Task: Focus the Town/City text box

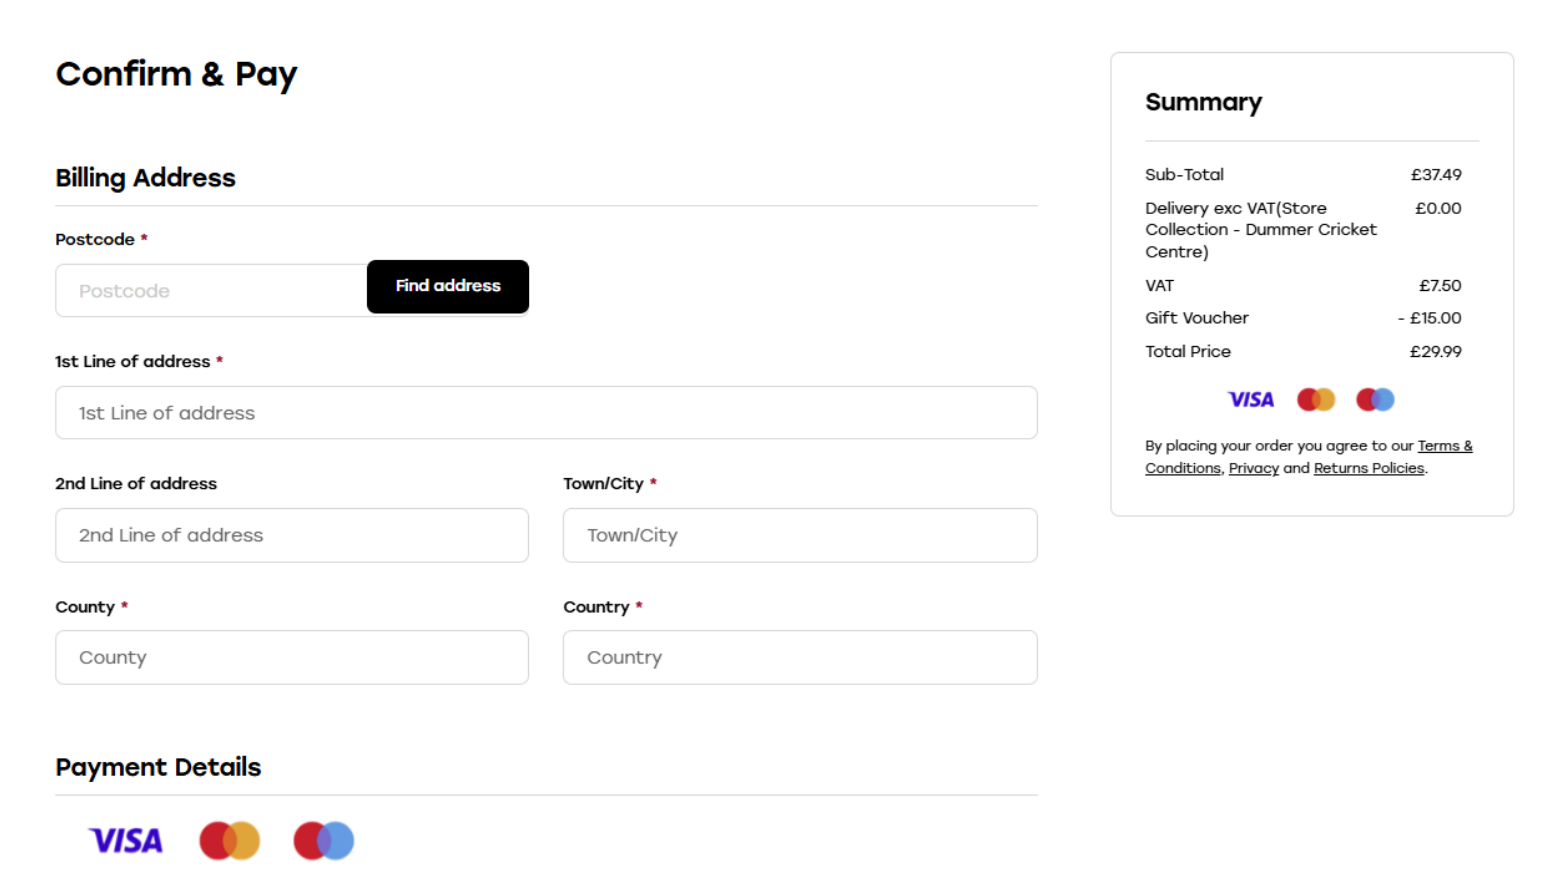Action: pyautogui.click(x=800, y=535)
